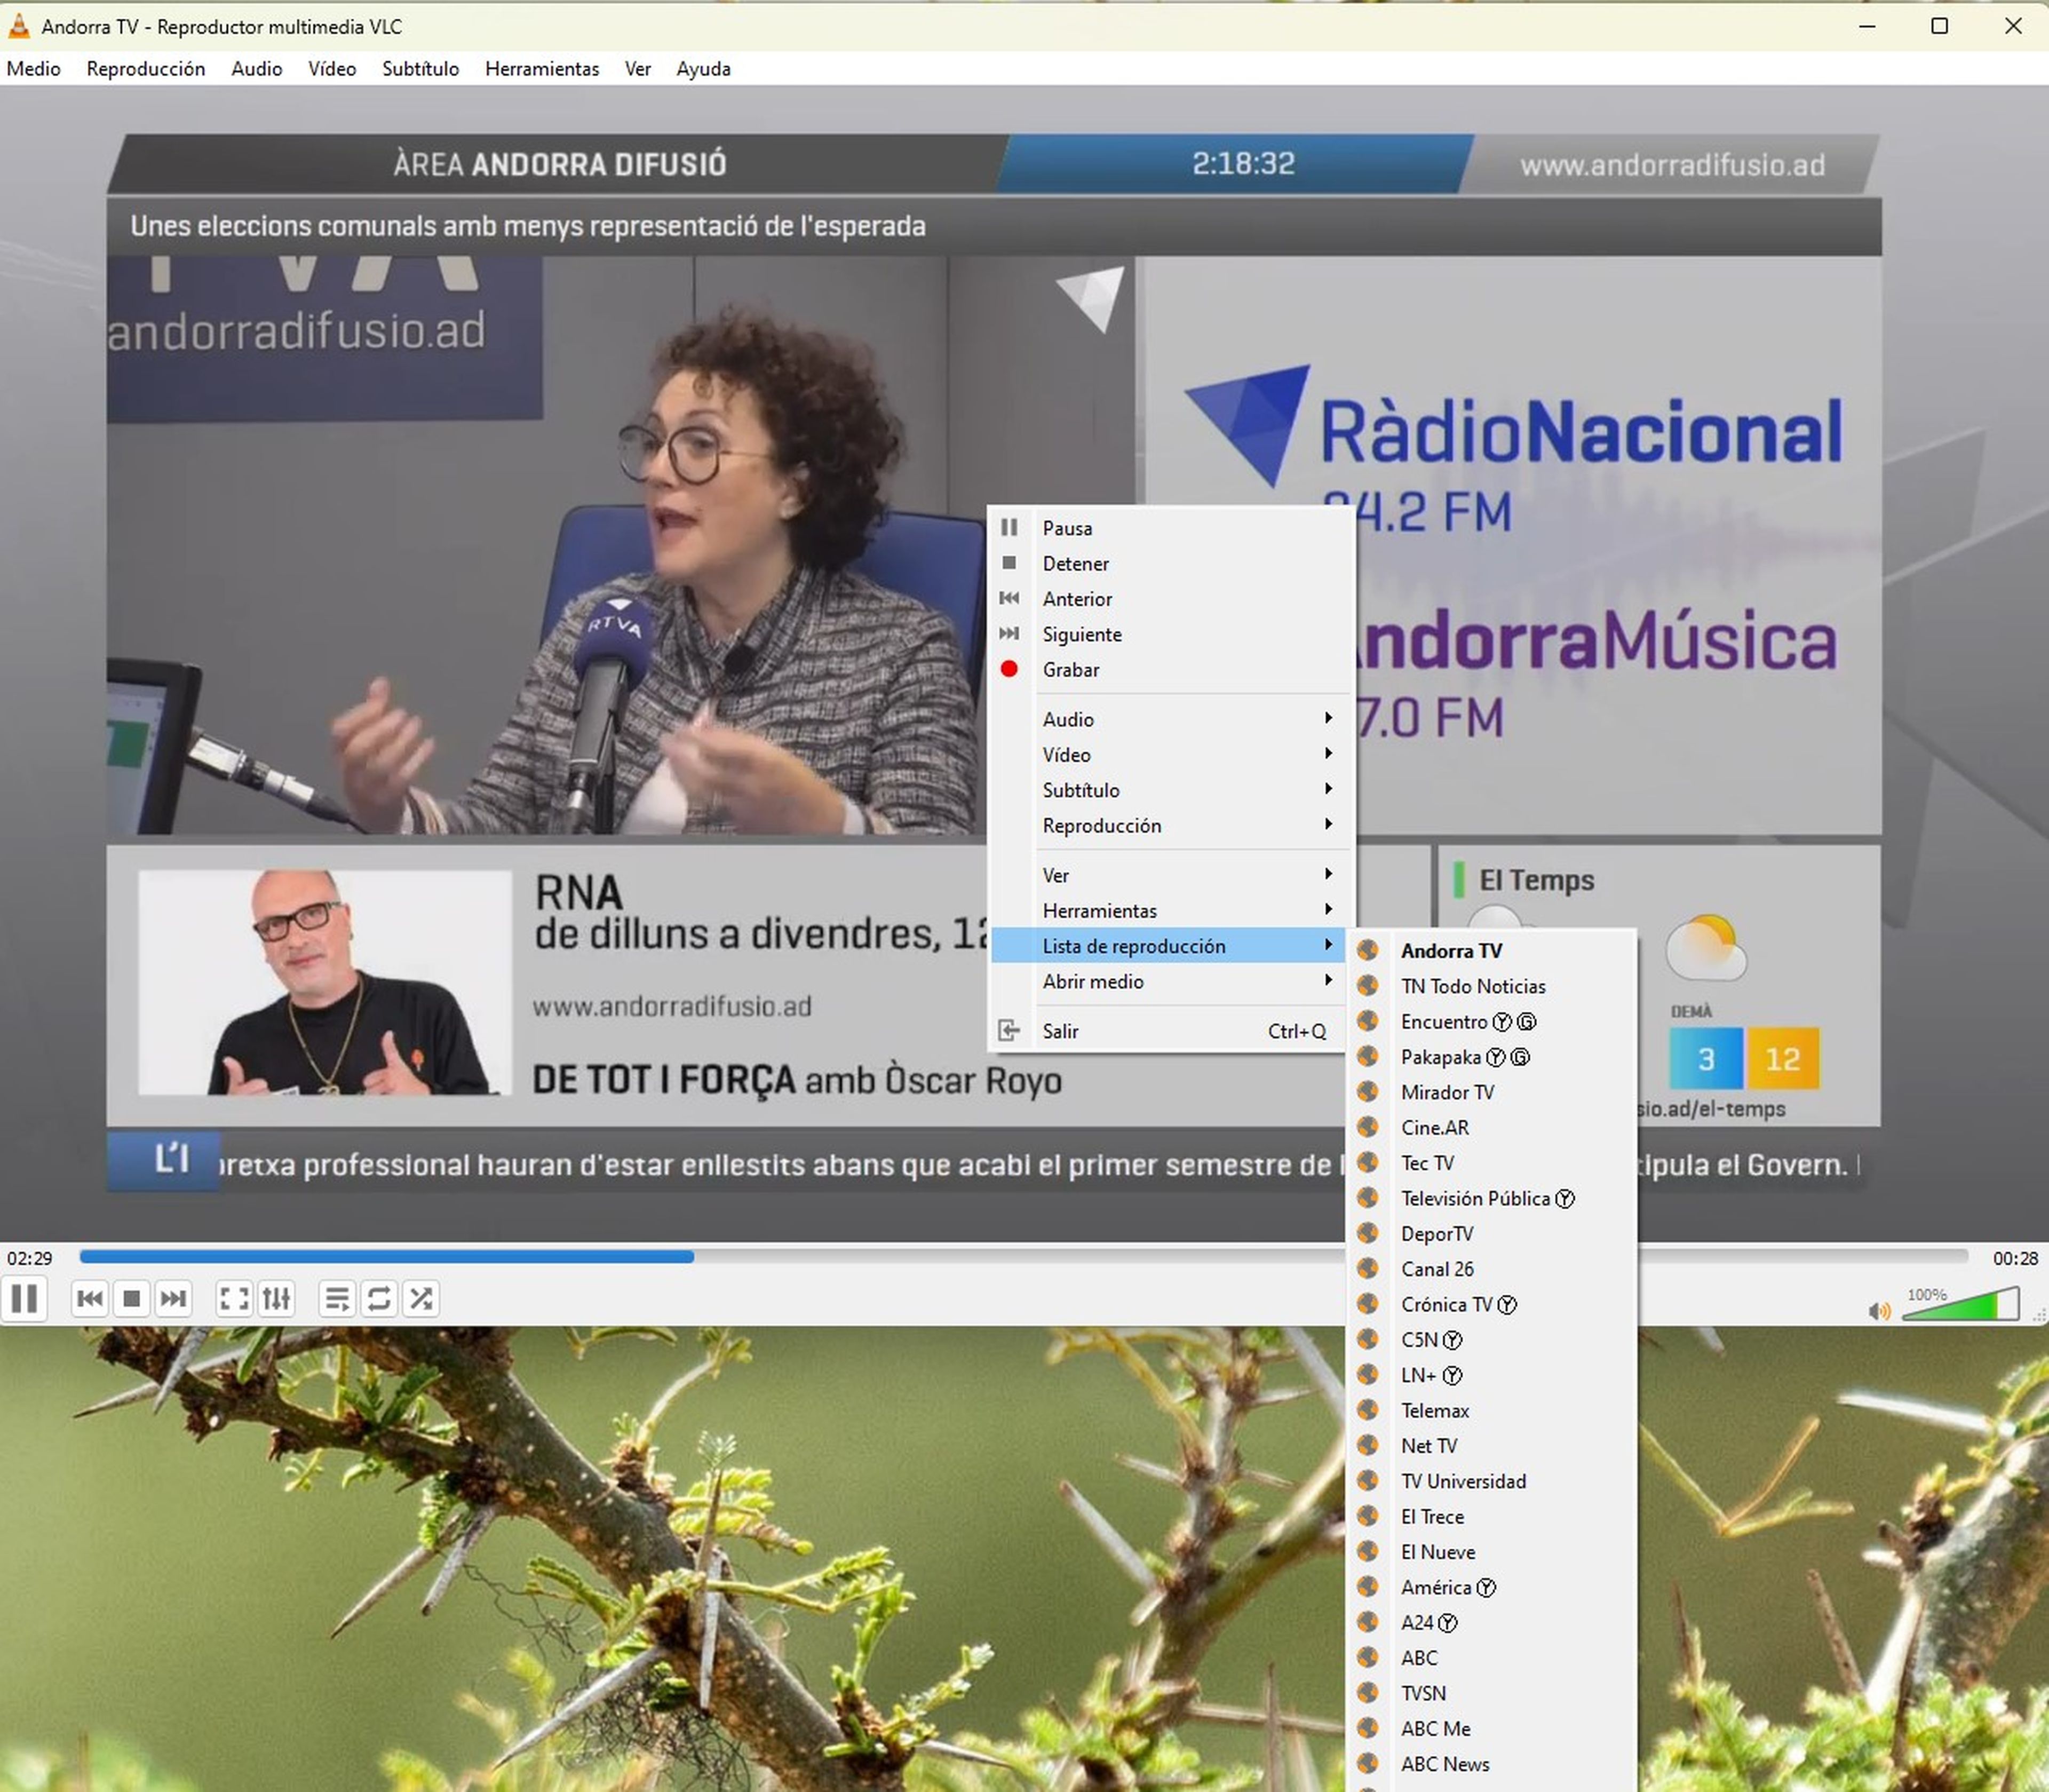This screenshot has width=2049, height=1792.
Task: Toggle remaining time display 00:28
Action: pos(2015,1258)
